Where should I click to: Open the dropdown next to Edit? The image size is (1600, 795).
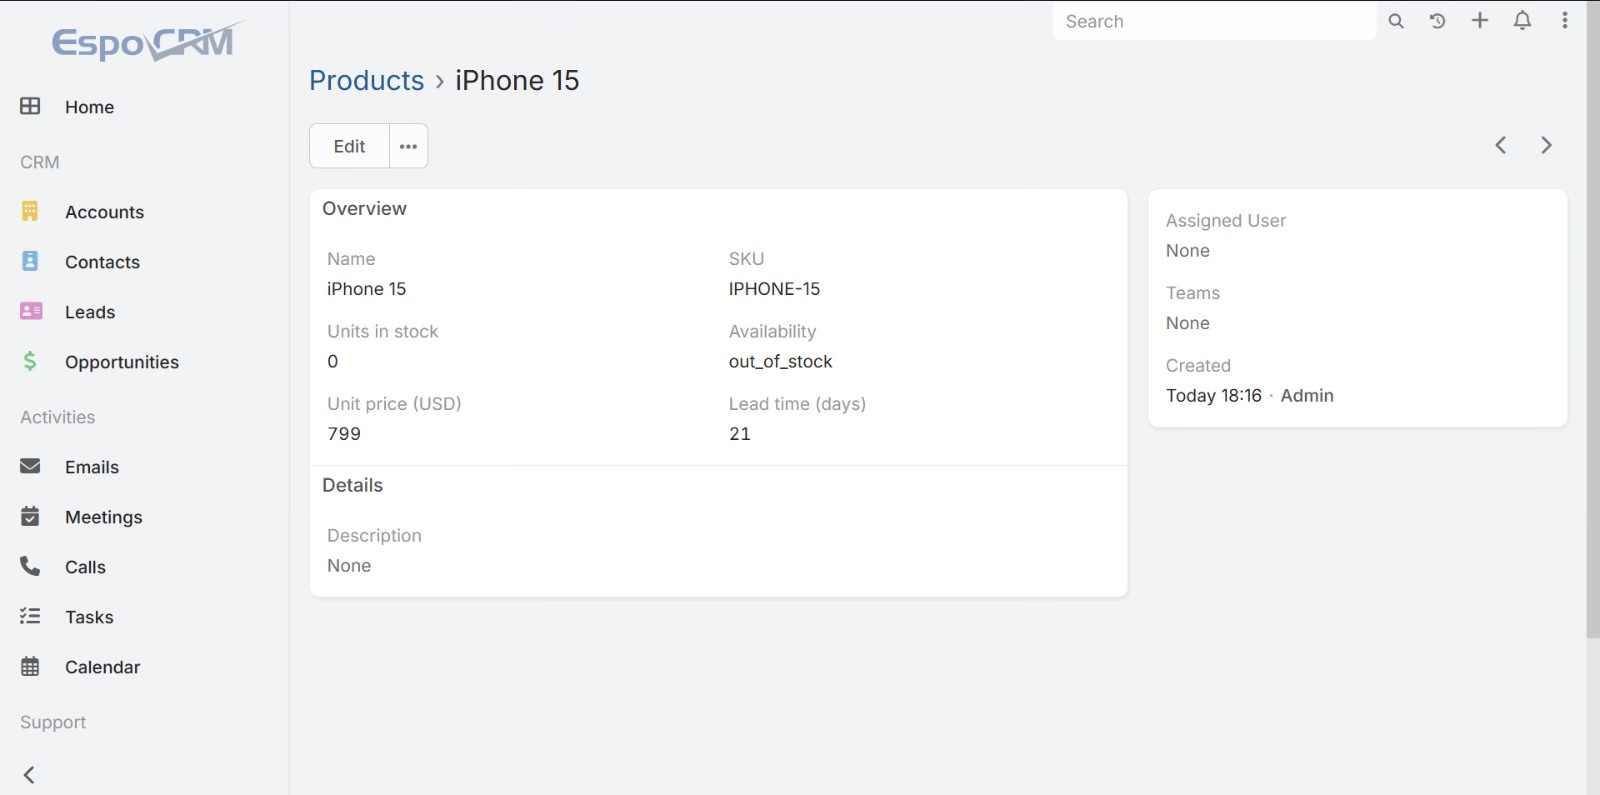click(408, 146)
